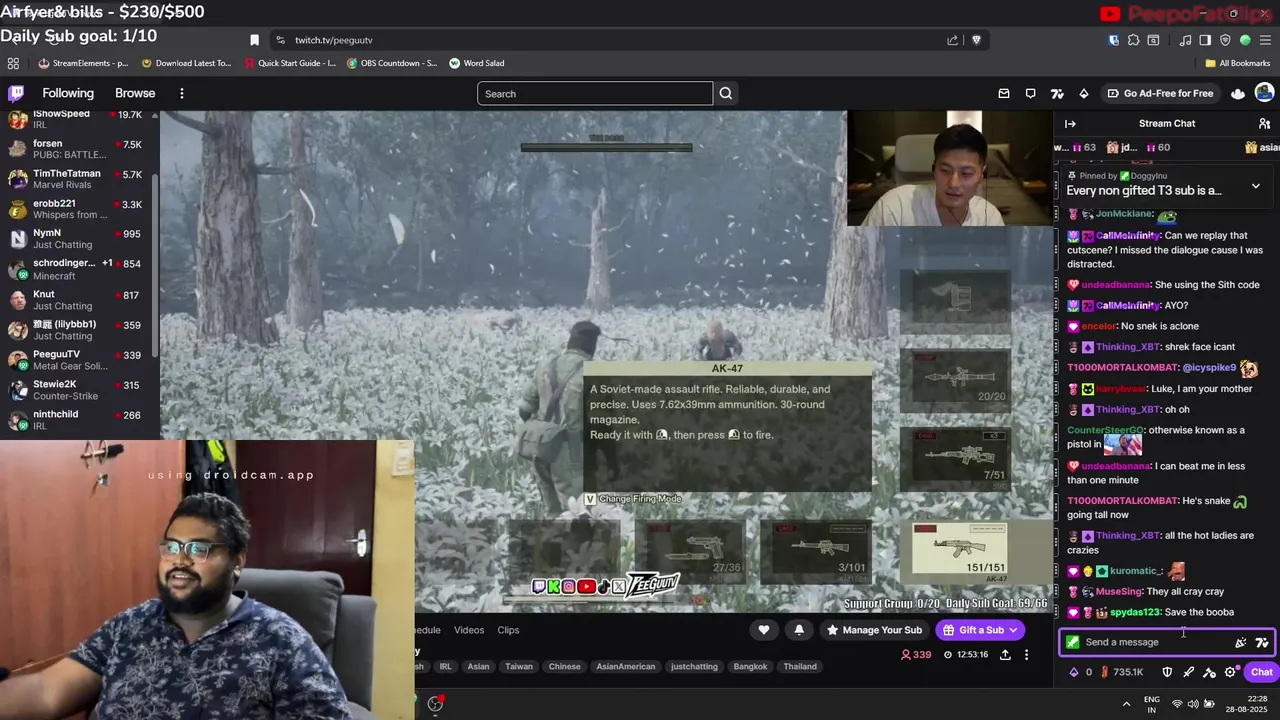
Task: Select the Bangkok tag
Action: [x=750, y=666]
